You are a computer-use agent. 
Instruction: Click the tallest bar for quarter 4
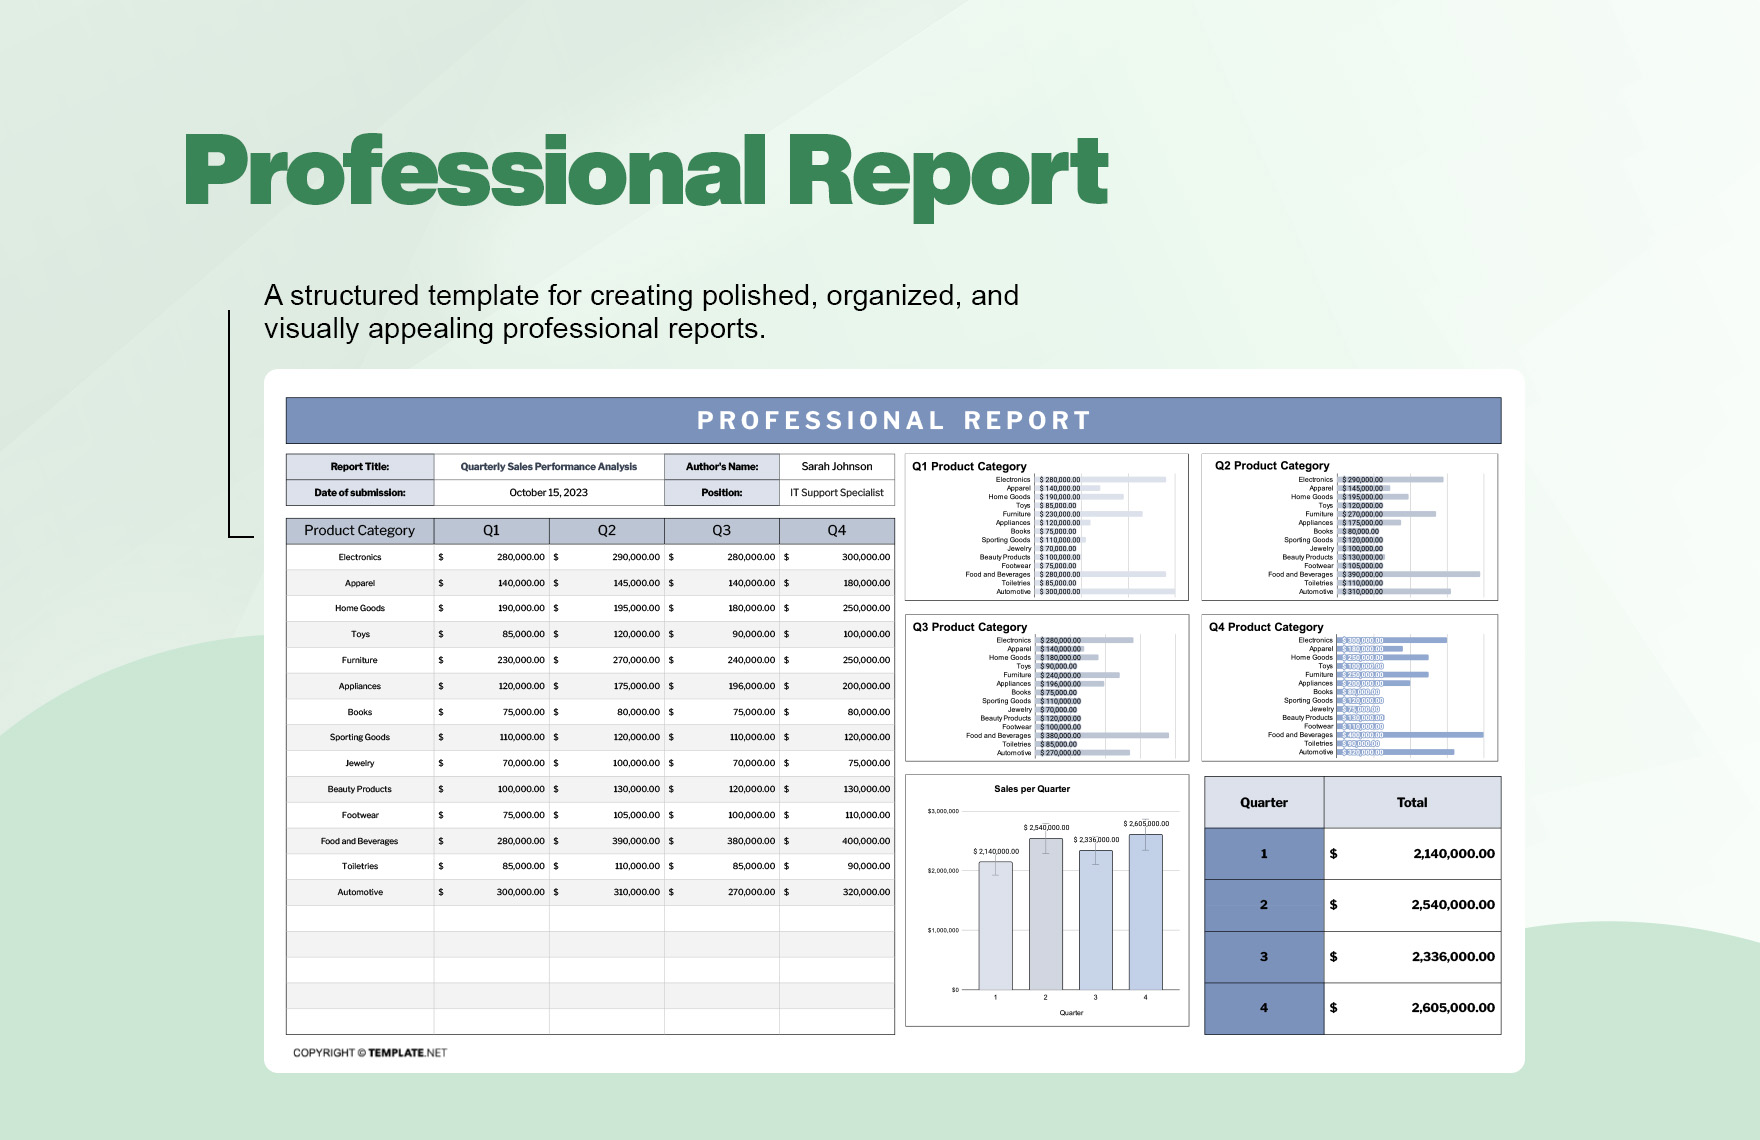[1146, 912]
